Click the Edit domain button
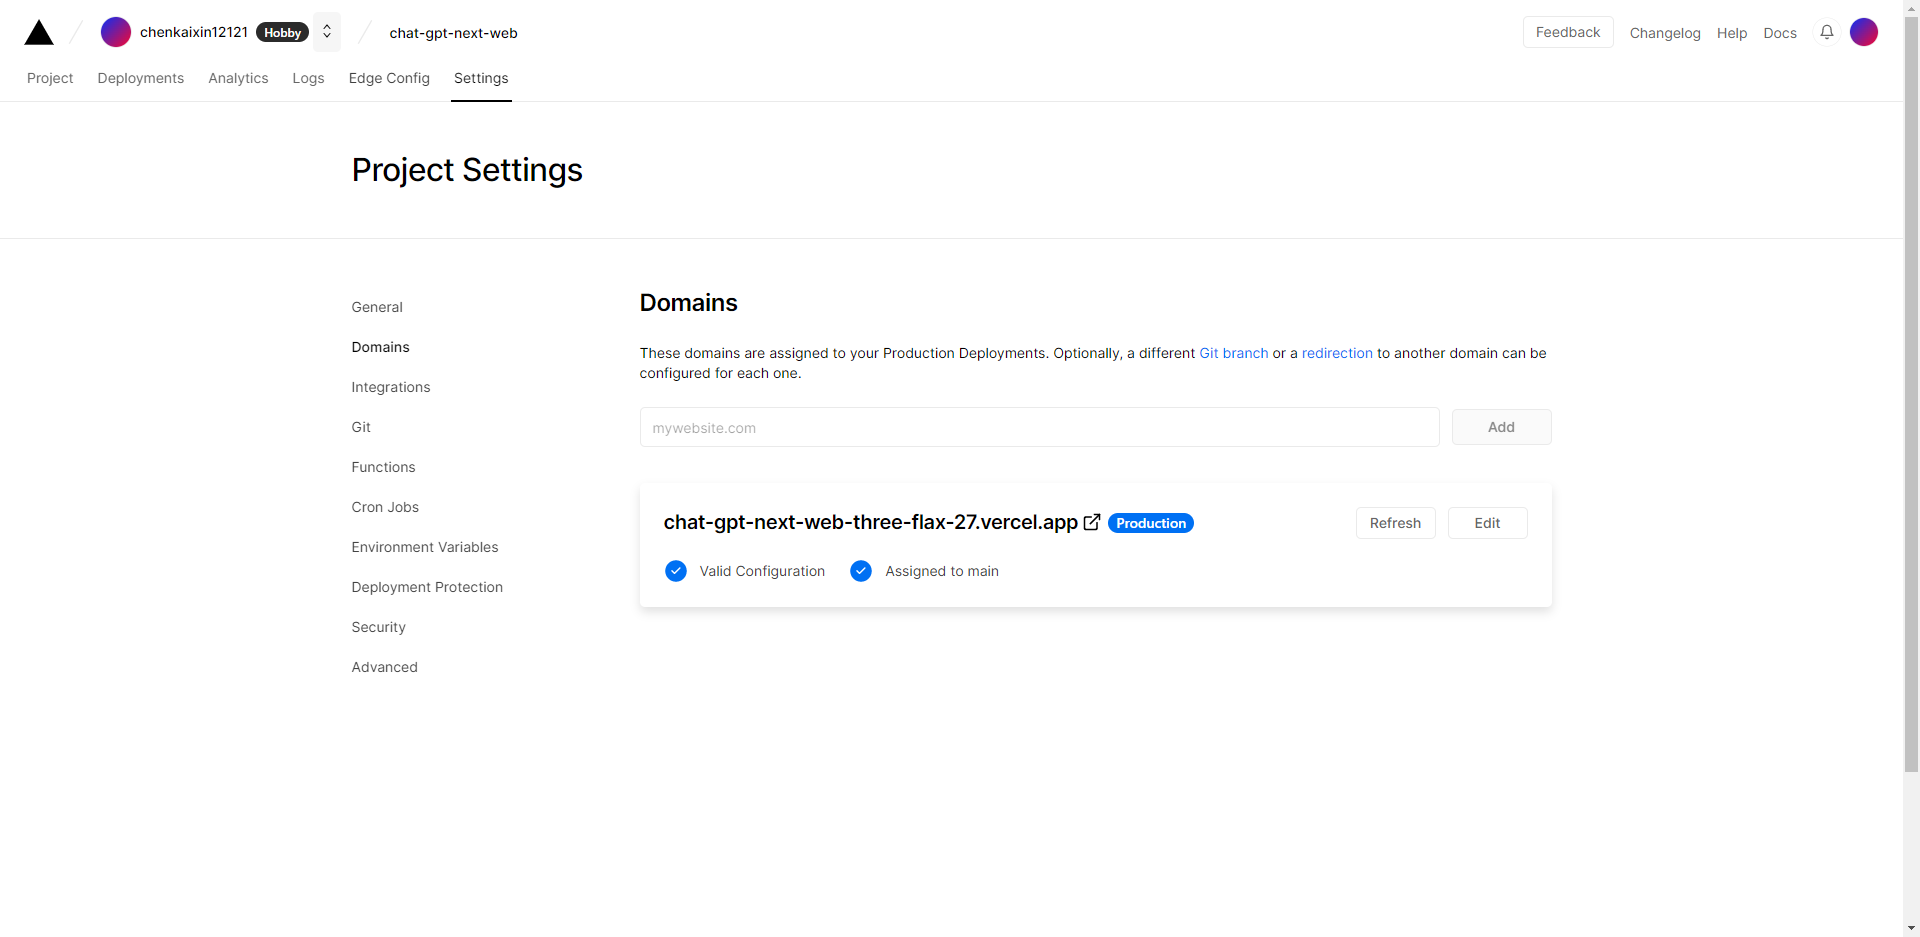 click(x=1487, y=523)
